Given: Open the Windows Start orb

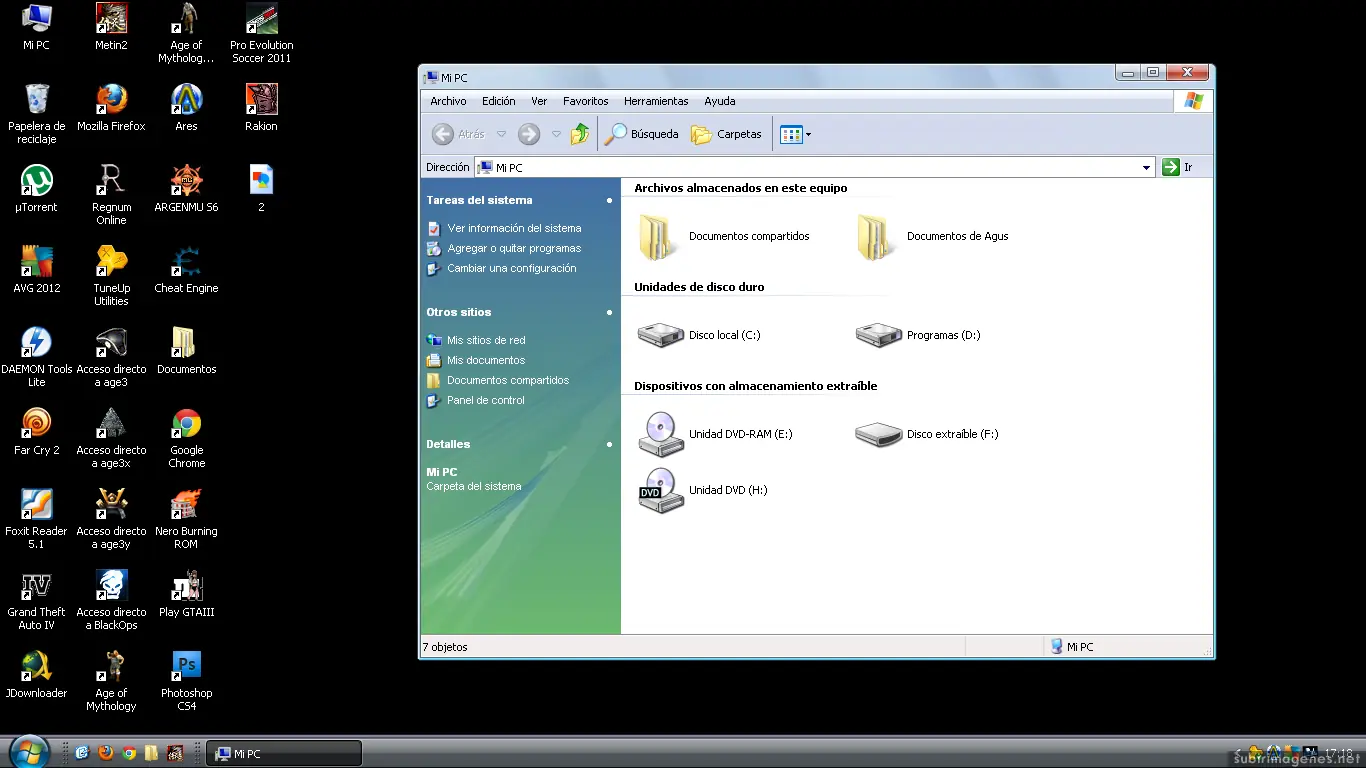Looking at the screenshot, I should (x=28, y=752).
